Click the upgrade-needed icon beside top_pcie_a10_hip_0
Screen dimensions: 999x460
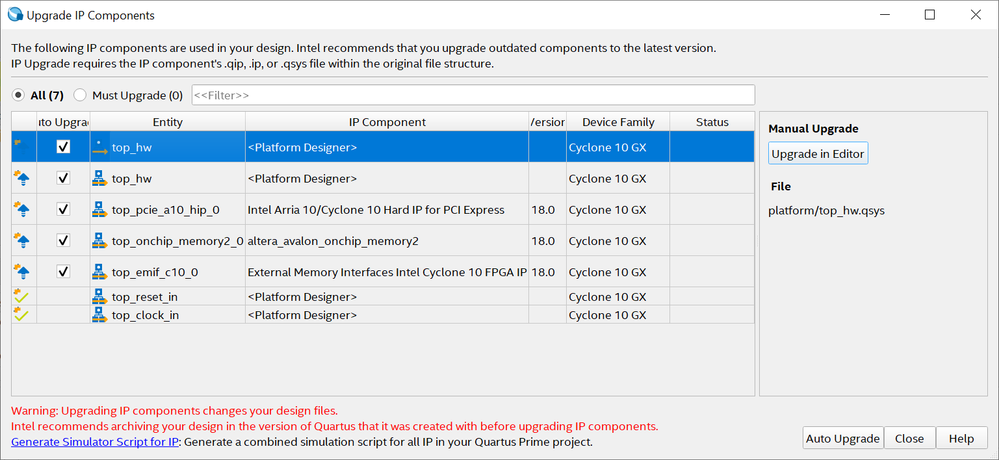tap(21, 209)
